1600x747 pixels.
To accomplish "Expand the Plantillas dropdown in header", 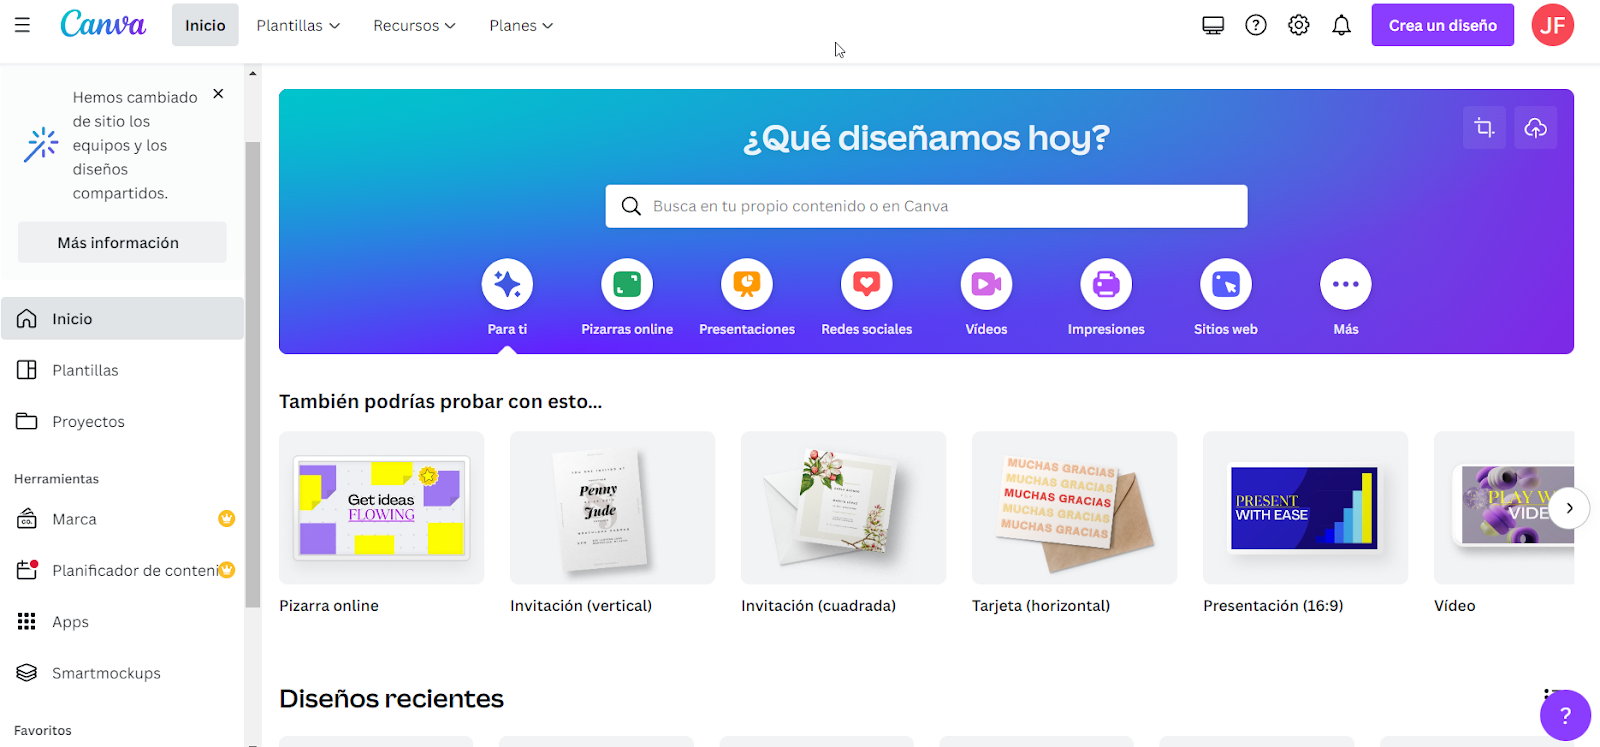I will pyautogui.click(x=298, y=25).
